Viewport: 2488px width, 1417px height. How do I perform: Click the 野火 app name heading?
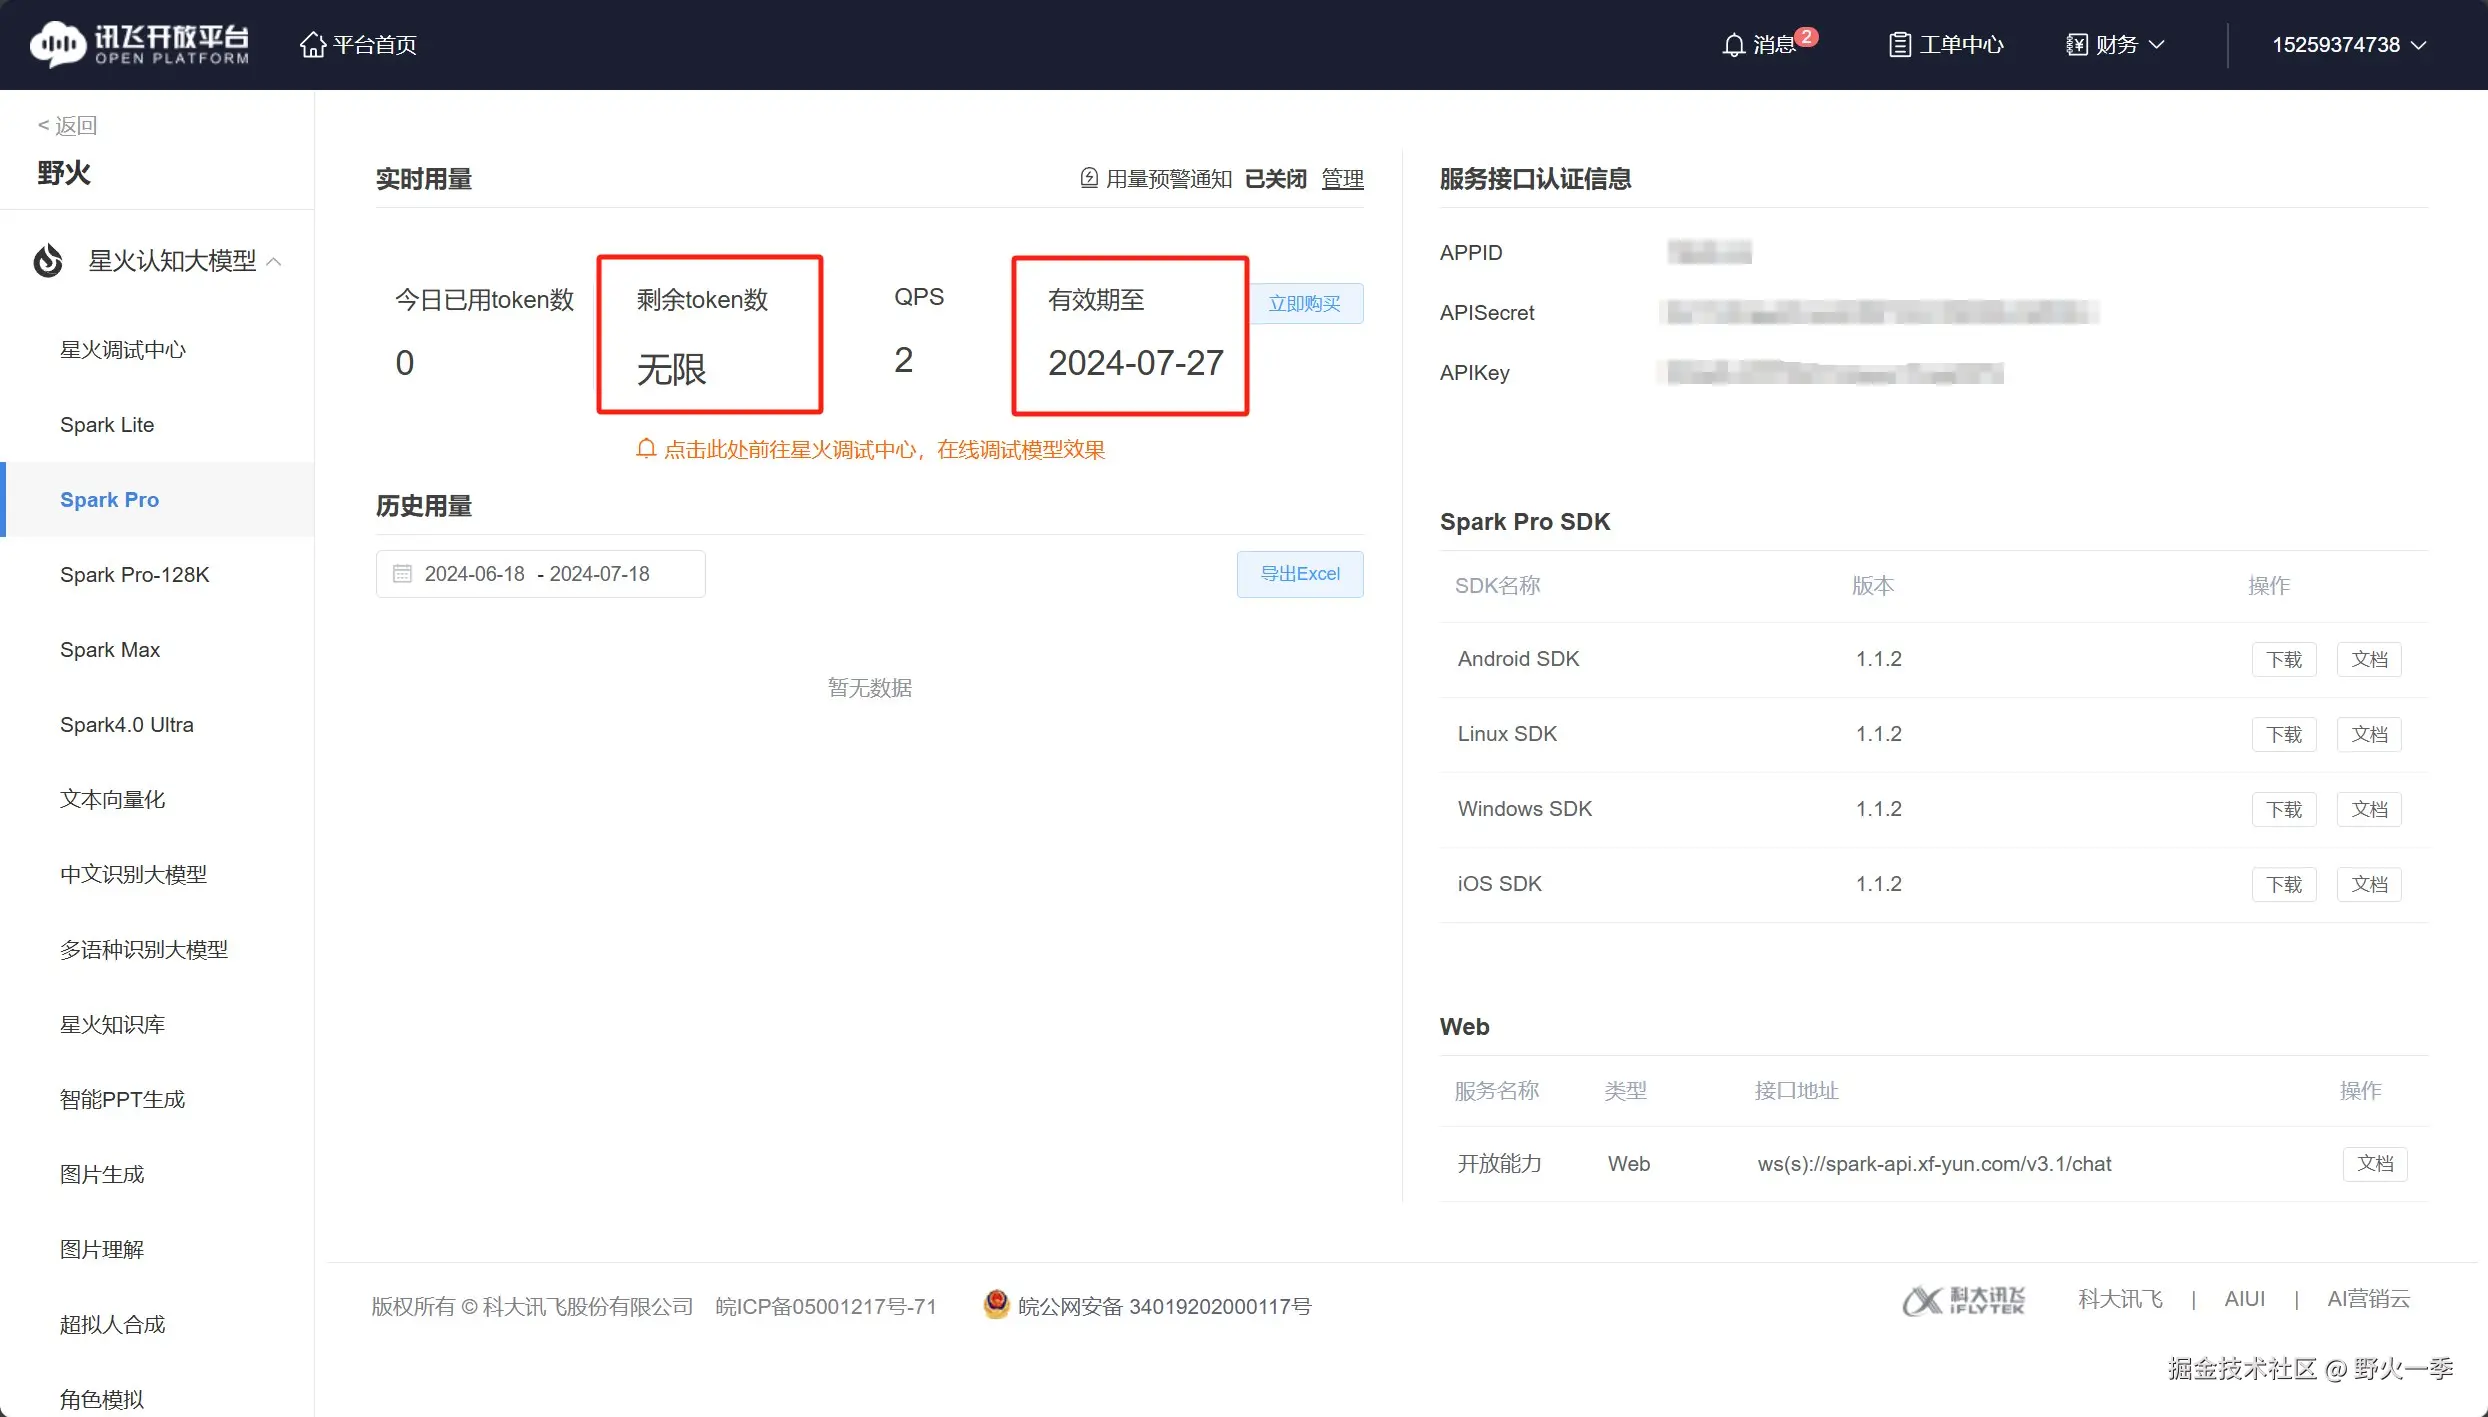(64, 173)
